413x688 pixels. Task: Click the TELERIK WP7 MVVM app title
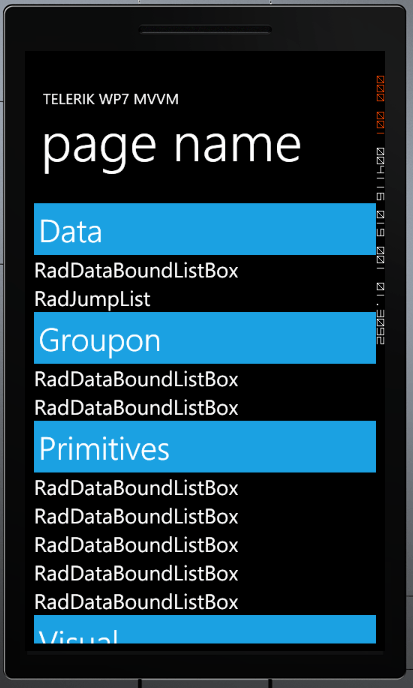click(x=111, y=100)
